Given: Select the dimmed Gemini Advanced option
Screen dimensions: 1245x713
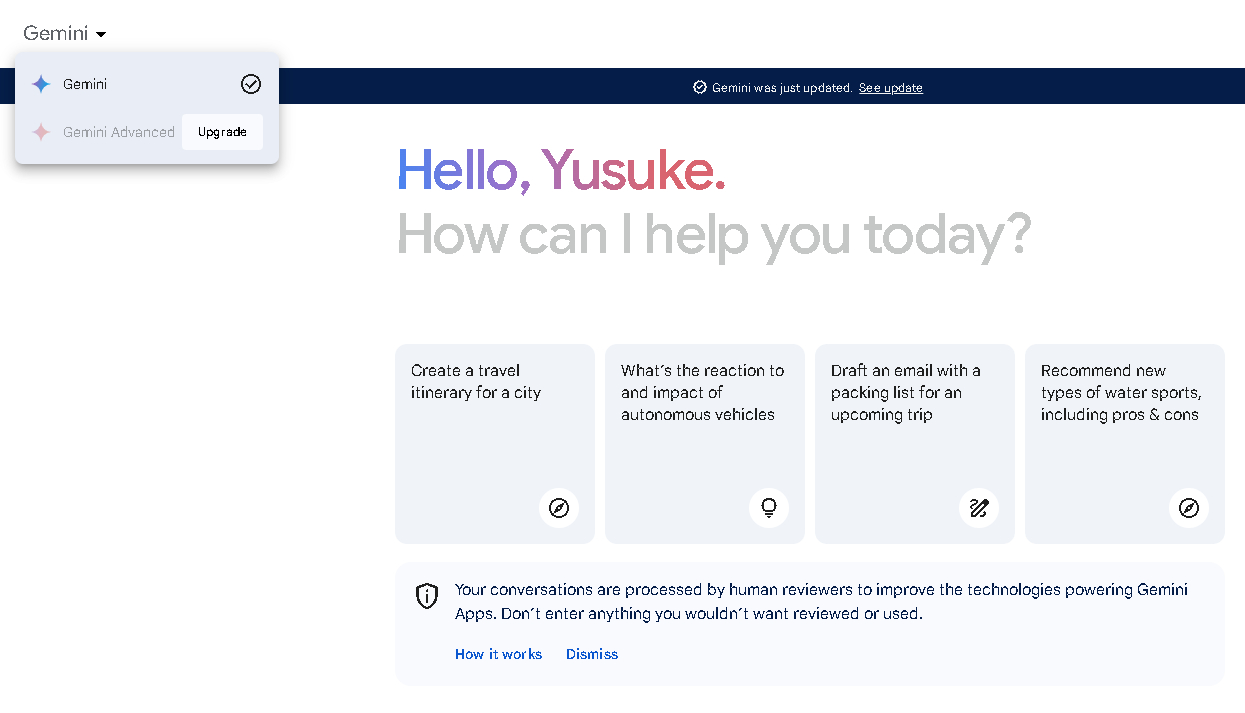Looking at the screenshot, I should [119, 132].
